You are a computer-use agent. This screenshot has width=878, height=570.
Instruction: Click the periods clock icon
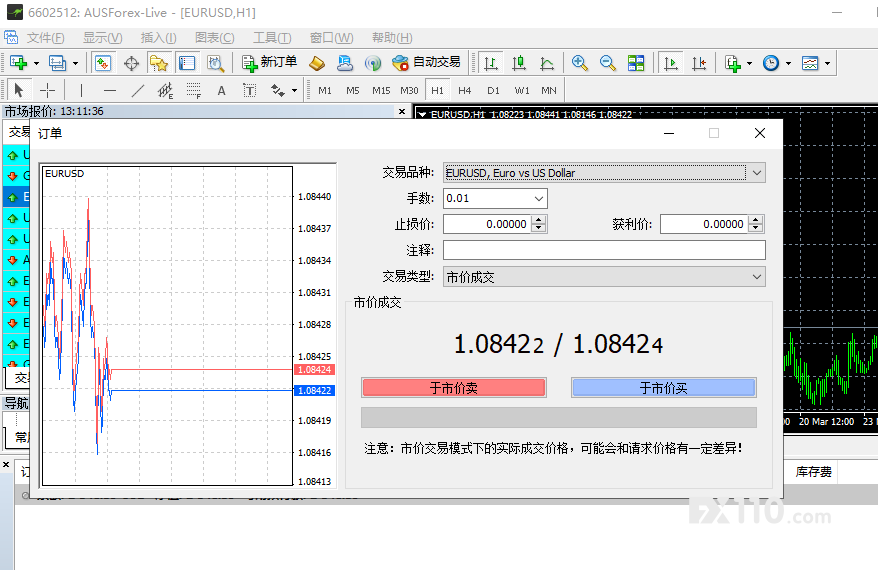pyautogui.click(x=771, y=63)
